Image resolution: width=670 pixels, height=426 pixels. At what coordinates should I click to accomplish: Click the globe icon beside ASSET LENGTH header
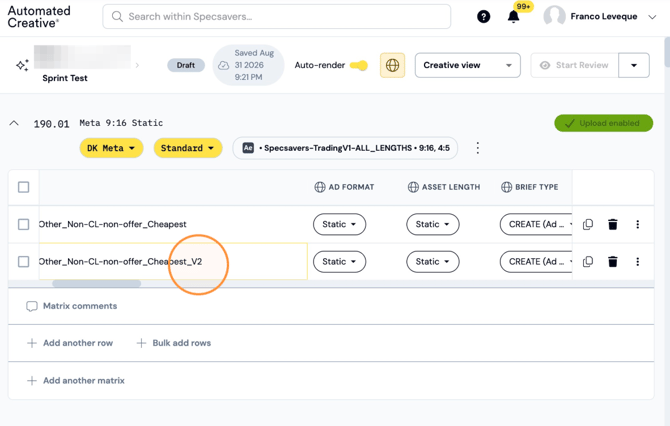[x=413, y=187]
